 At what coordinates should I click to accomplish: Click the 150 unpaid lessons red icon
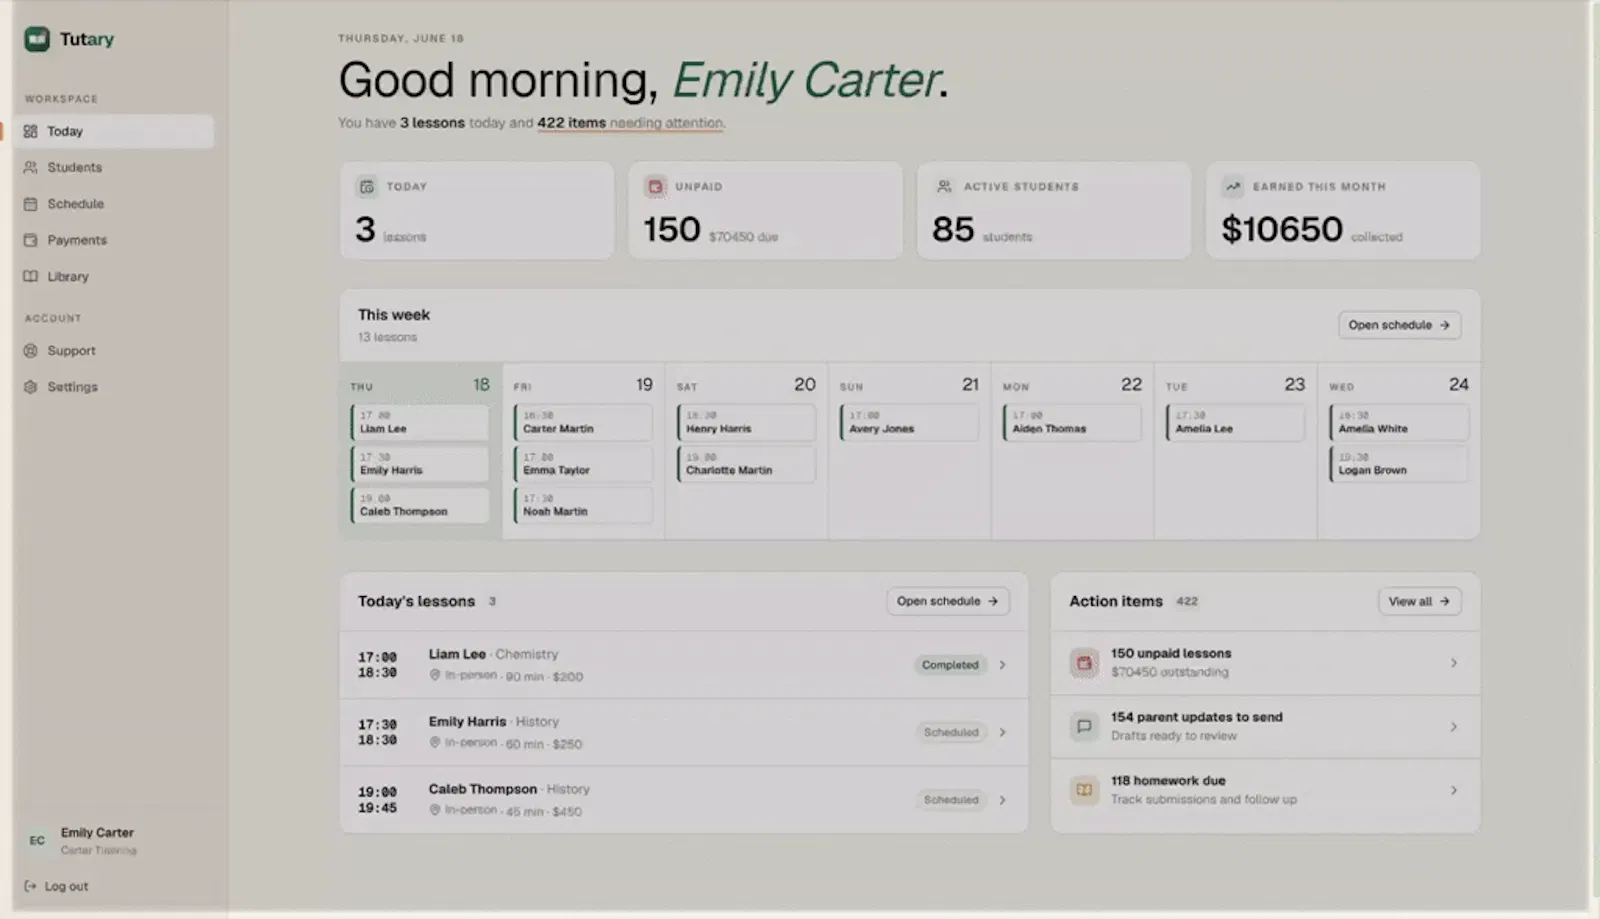point(1084,662)
